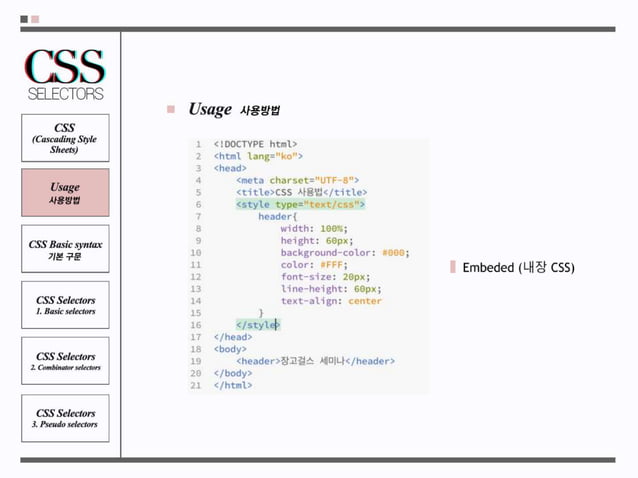
Task: Click the Usage 사용방법 slide heading
Action: (234, 109)
